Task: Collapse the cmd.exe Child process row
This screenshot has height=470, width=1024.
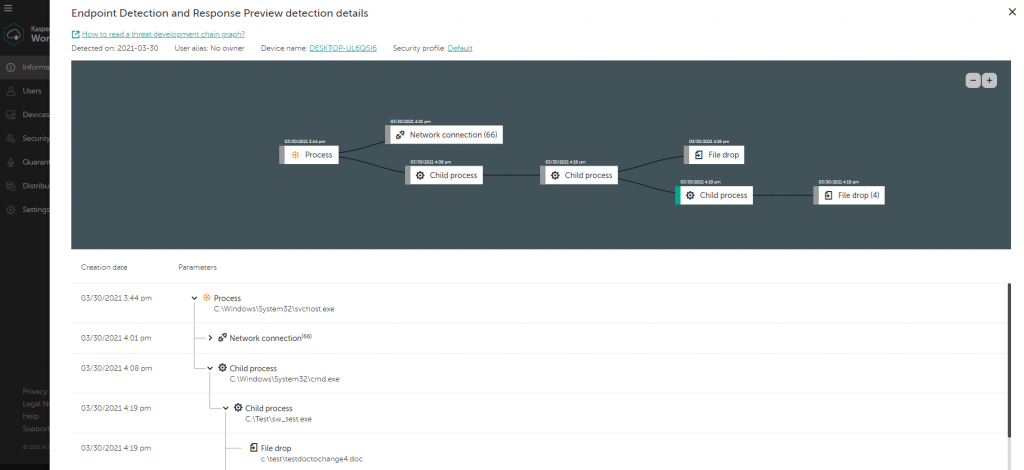Action: [x=210, y=368]
